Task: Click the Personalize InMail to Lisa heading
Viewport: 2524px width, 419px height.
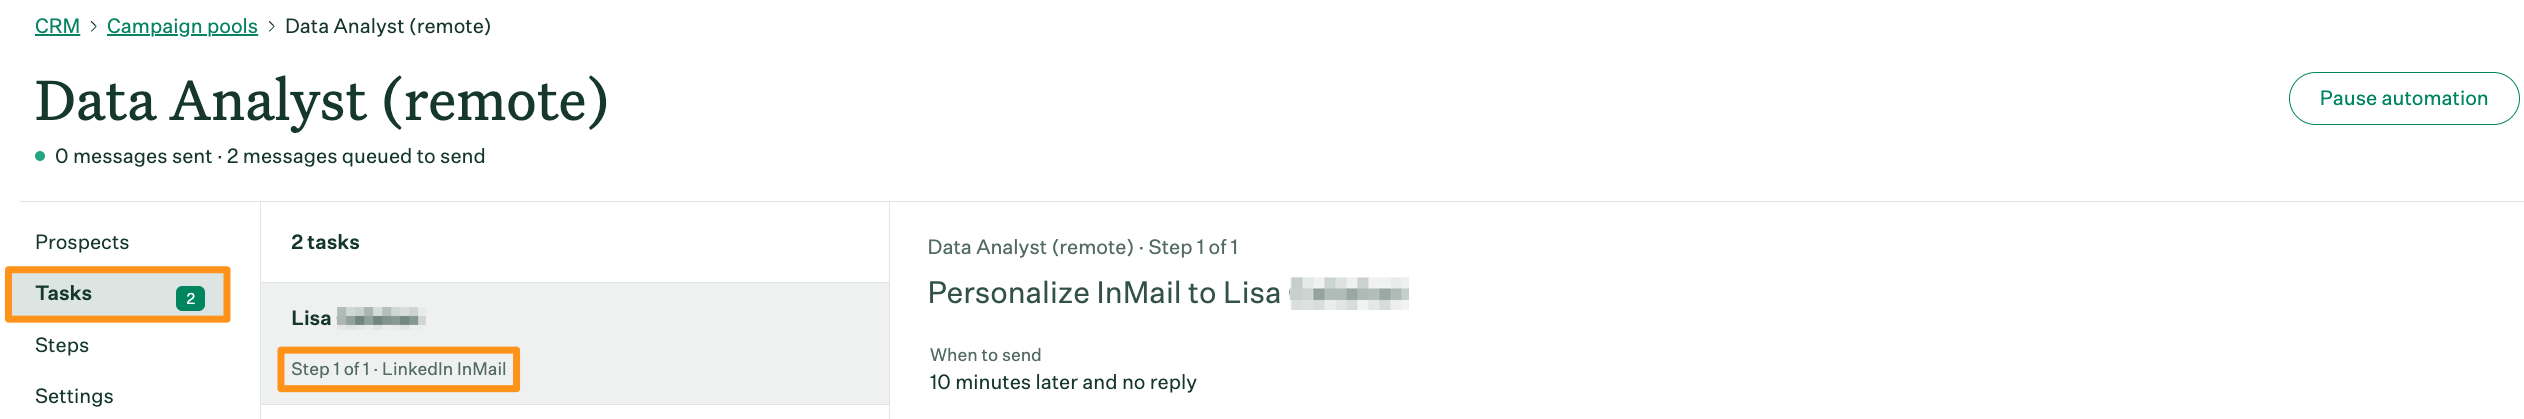Action: tap(1168, 293)
